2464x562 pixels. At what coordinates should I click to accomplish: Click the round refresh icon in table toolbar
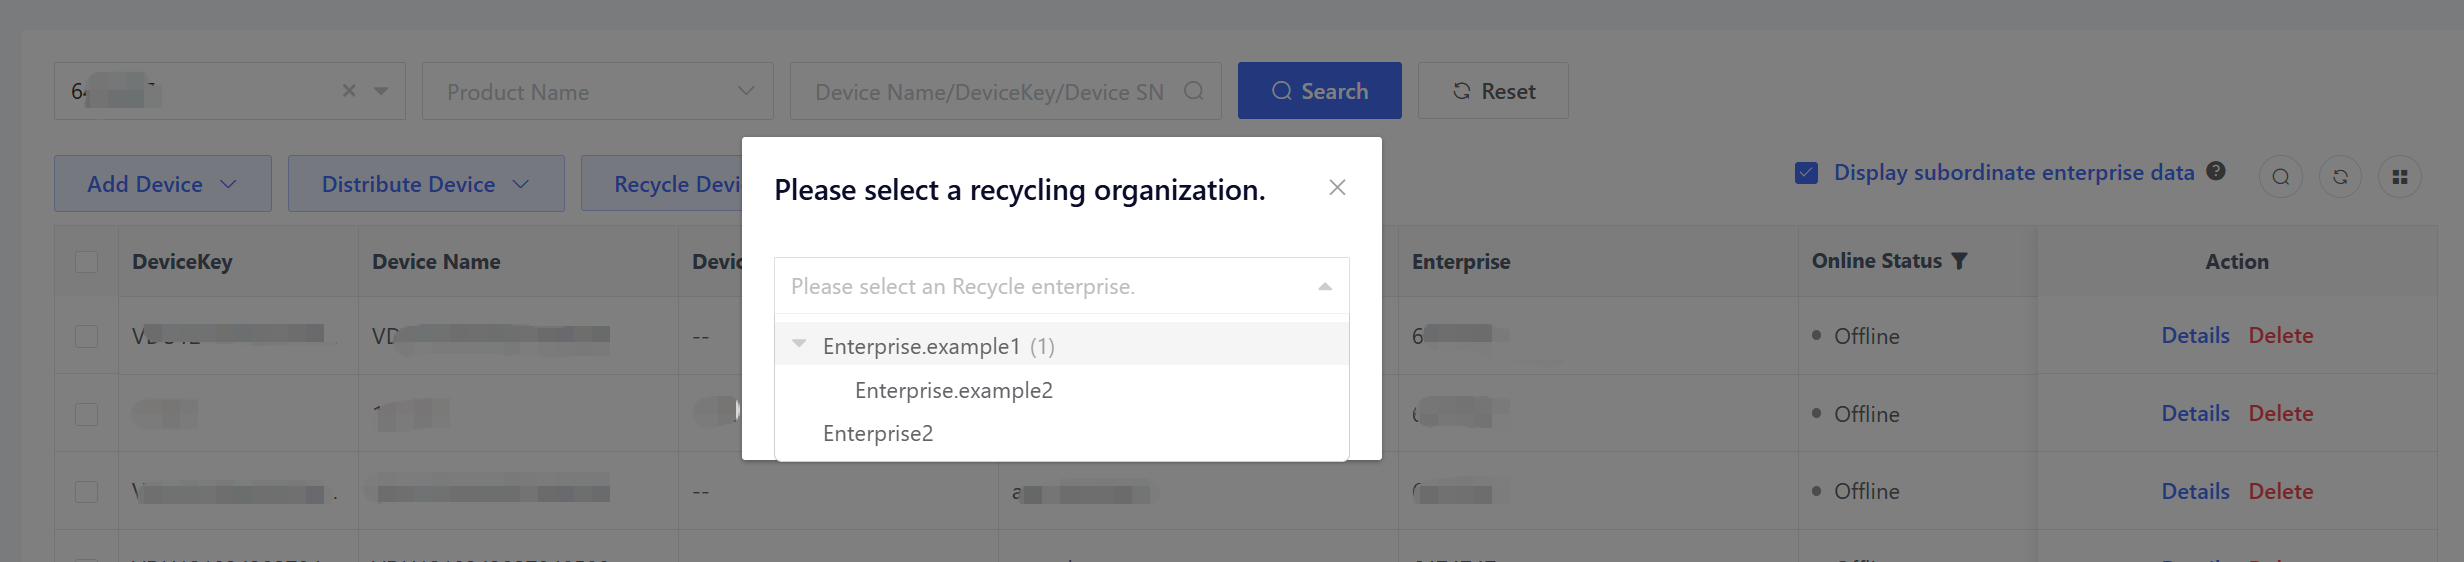2340,177
